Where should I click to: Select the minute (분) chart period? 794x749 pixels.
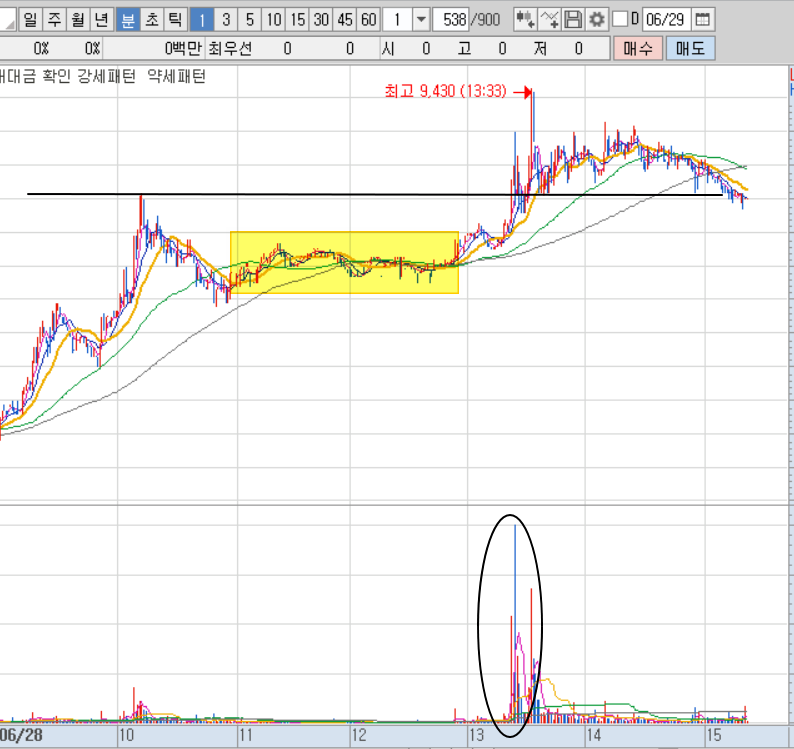[128, 20]
